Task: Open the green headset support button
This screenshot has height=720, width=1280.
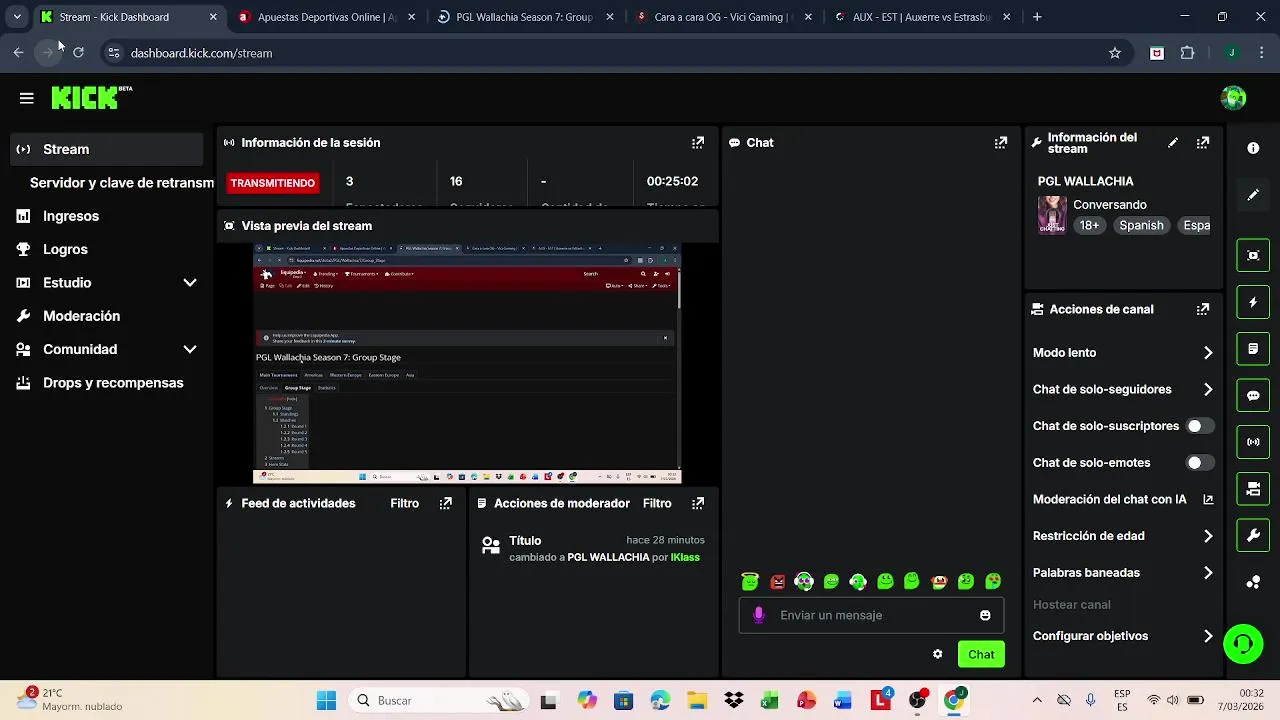Action: (x=1243, y=644)
